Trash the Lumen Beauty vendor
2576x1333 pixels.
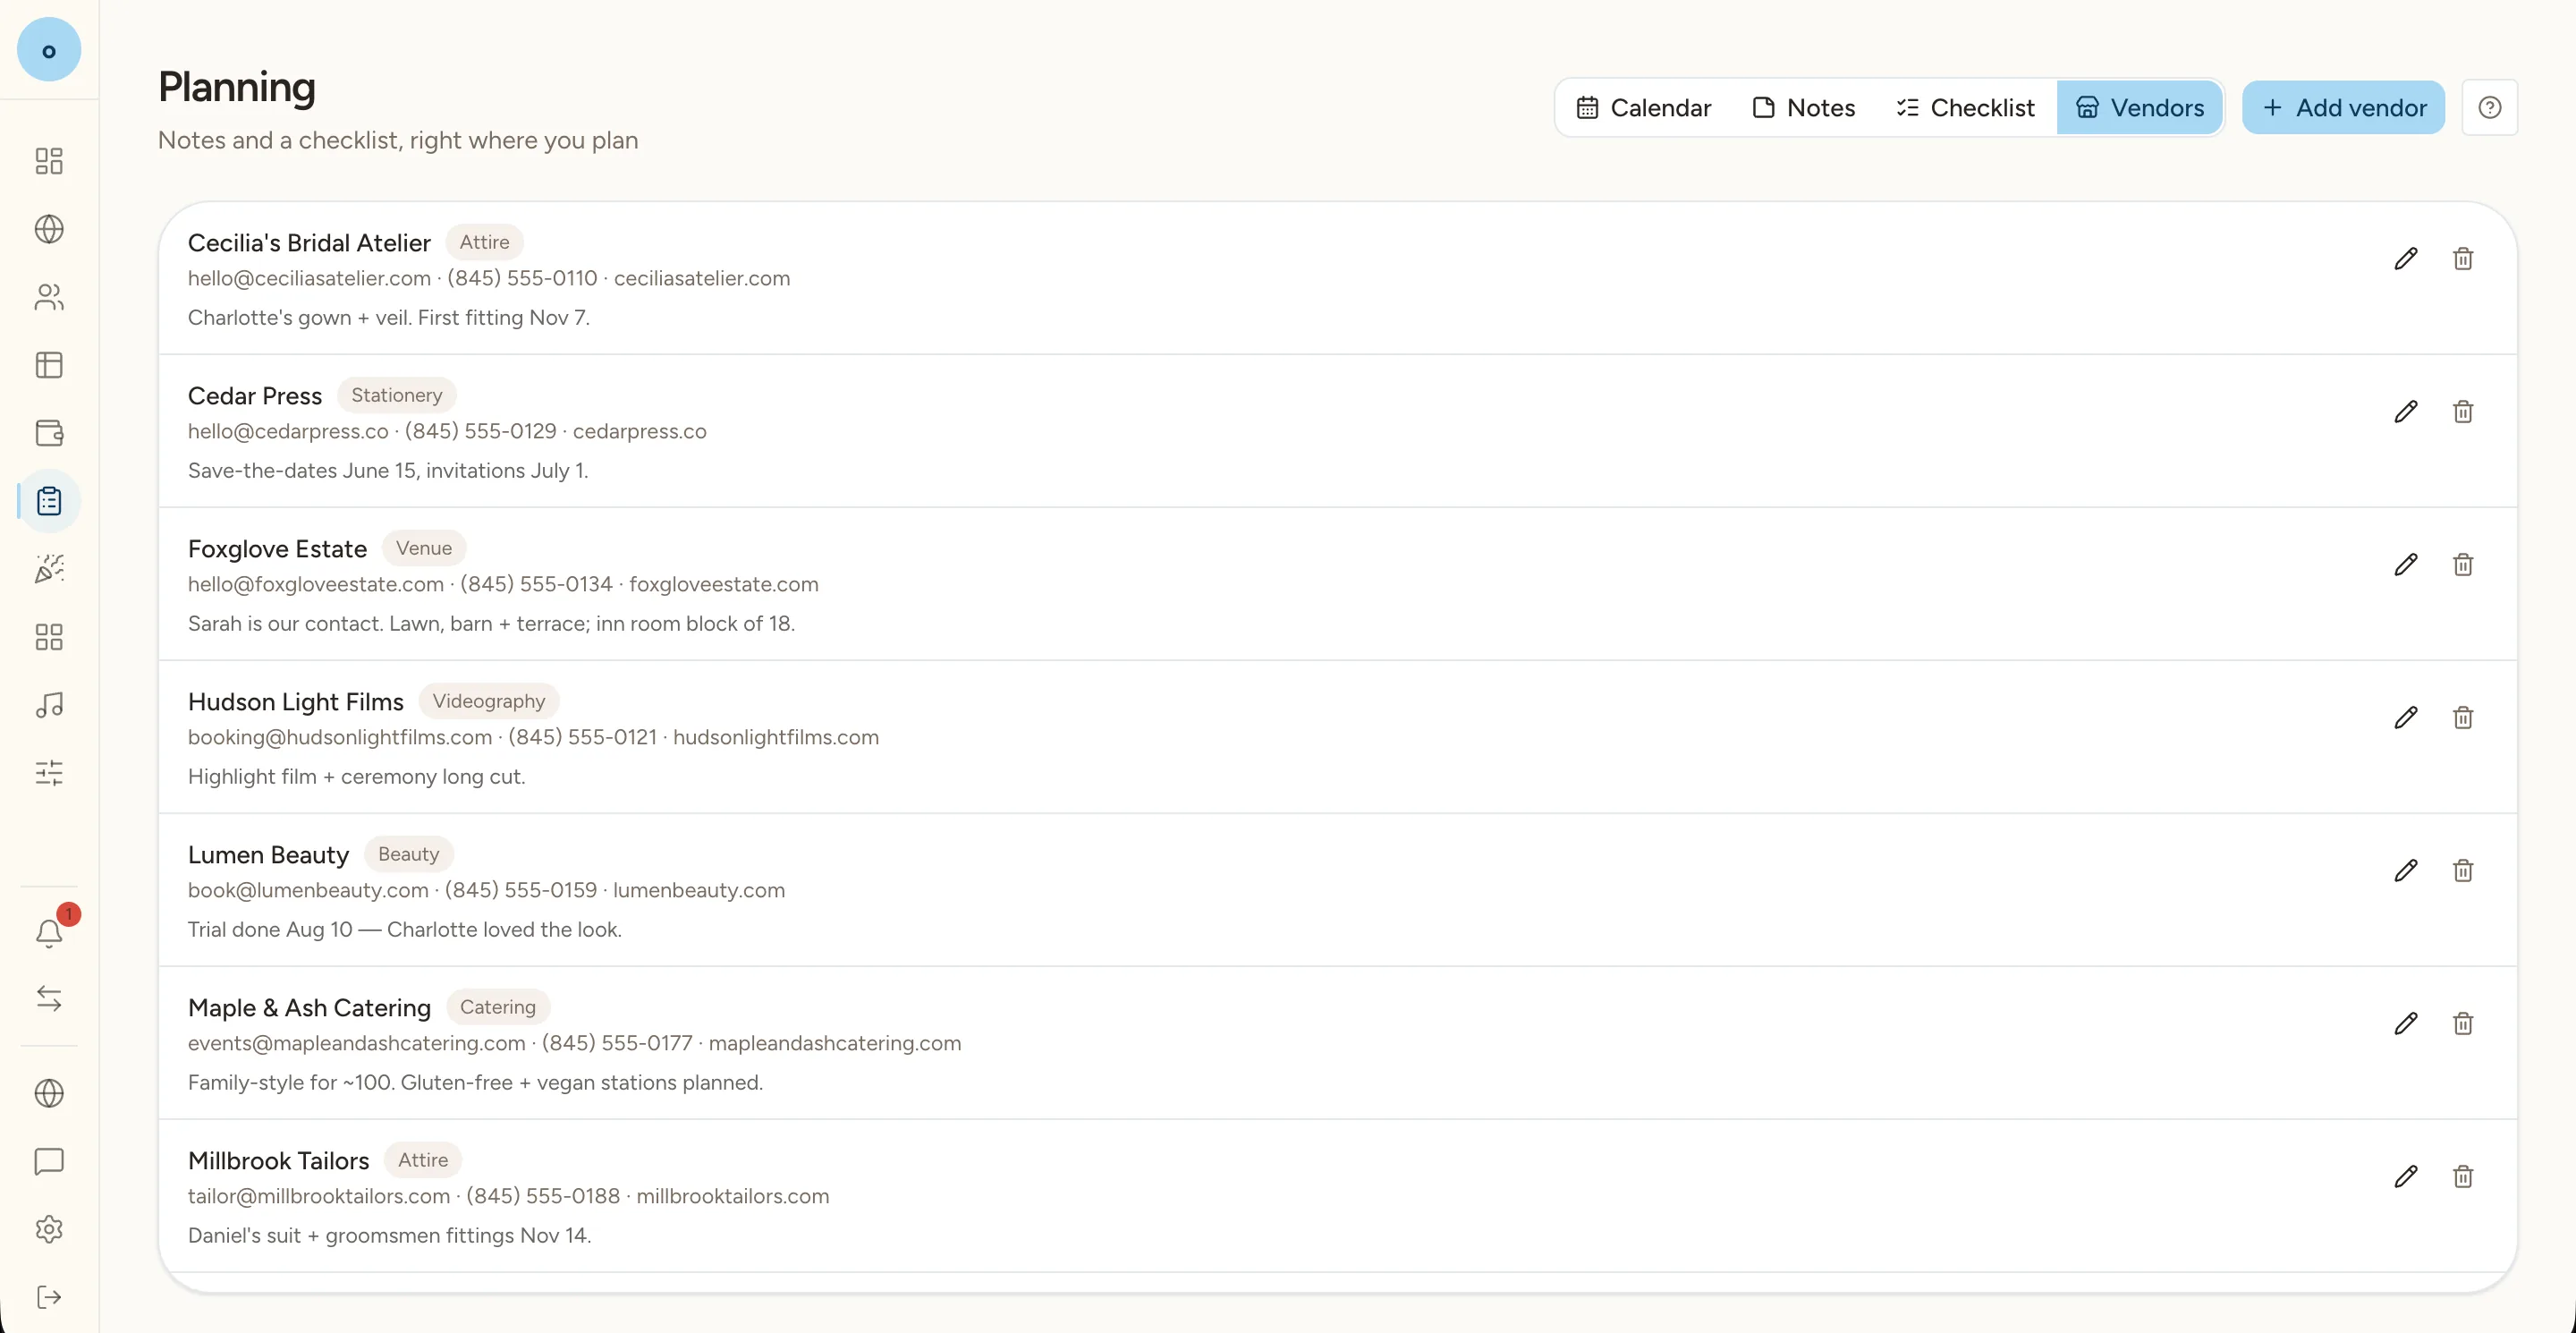(2463, 871)
